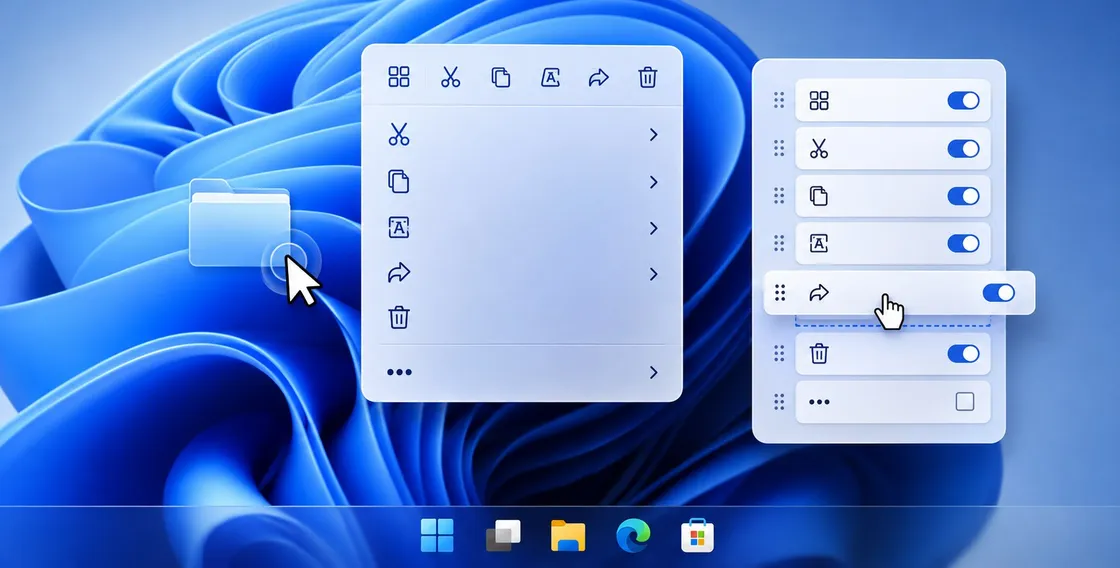Select the folder icon on the desktop
Viewport: 1120px width, 568px height.
click(x=240, y=222)
